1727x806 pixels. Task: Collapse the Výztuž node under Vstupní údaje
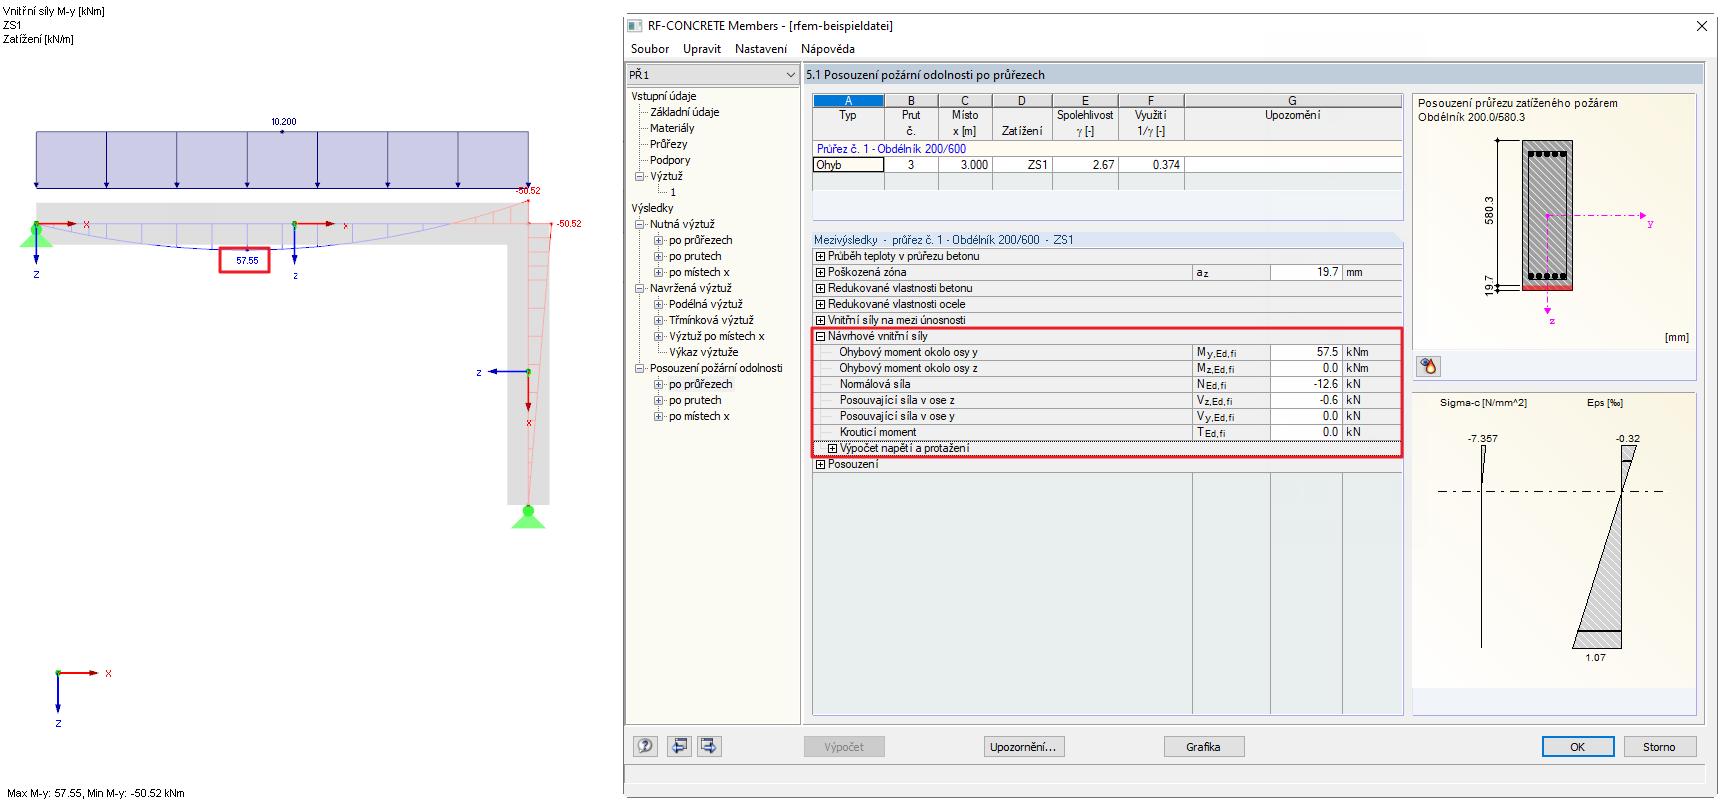click(640, 176)
